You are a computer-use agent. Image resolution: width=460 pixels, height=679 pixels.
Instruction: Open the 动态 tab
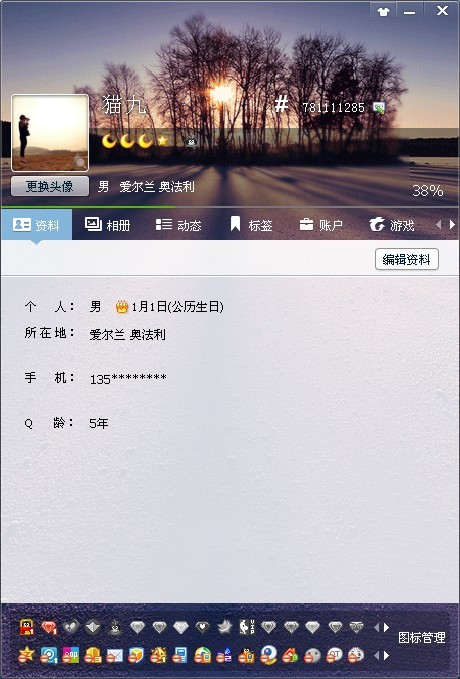[178, 225]
